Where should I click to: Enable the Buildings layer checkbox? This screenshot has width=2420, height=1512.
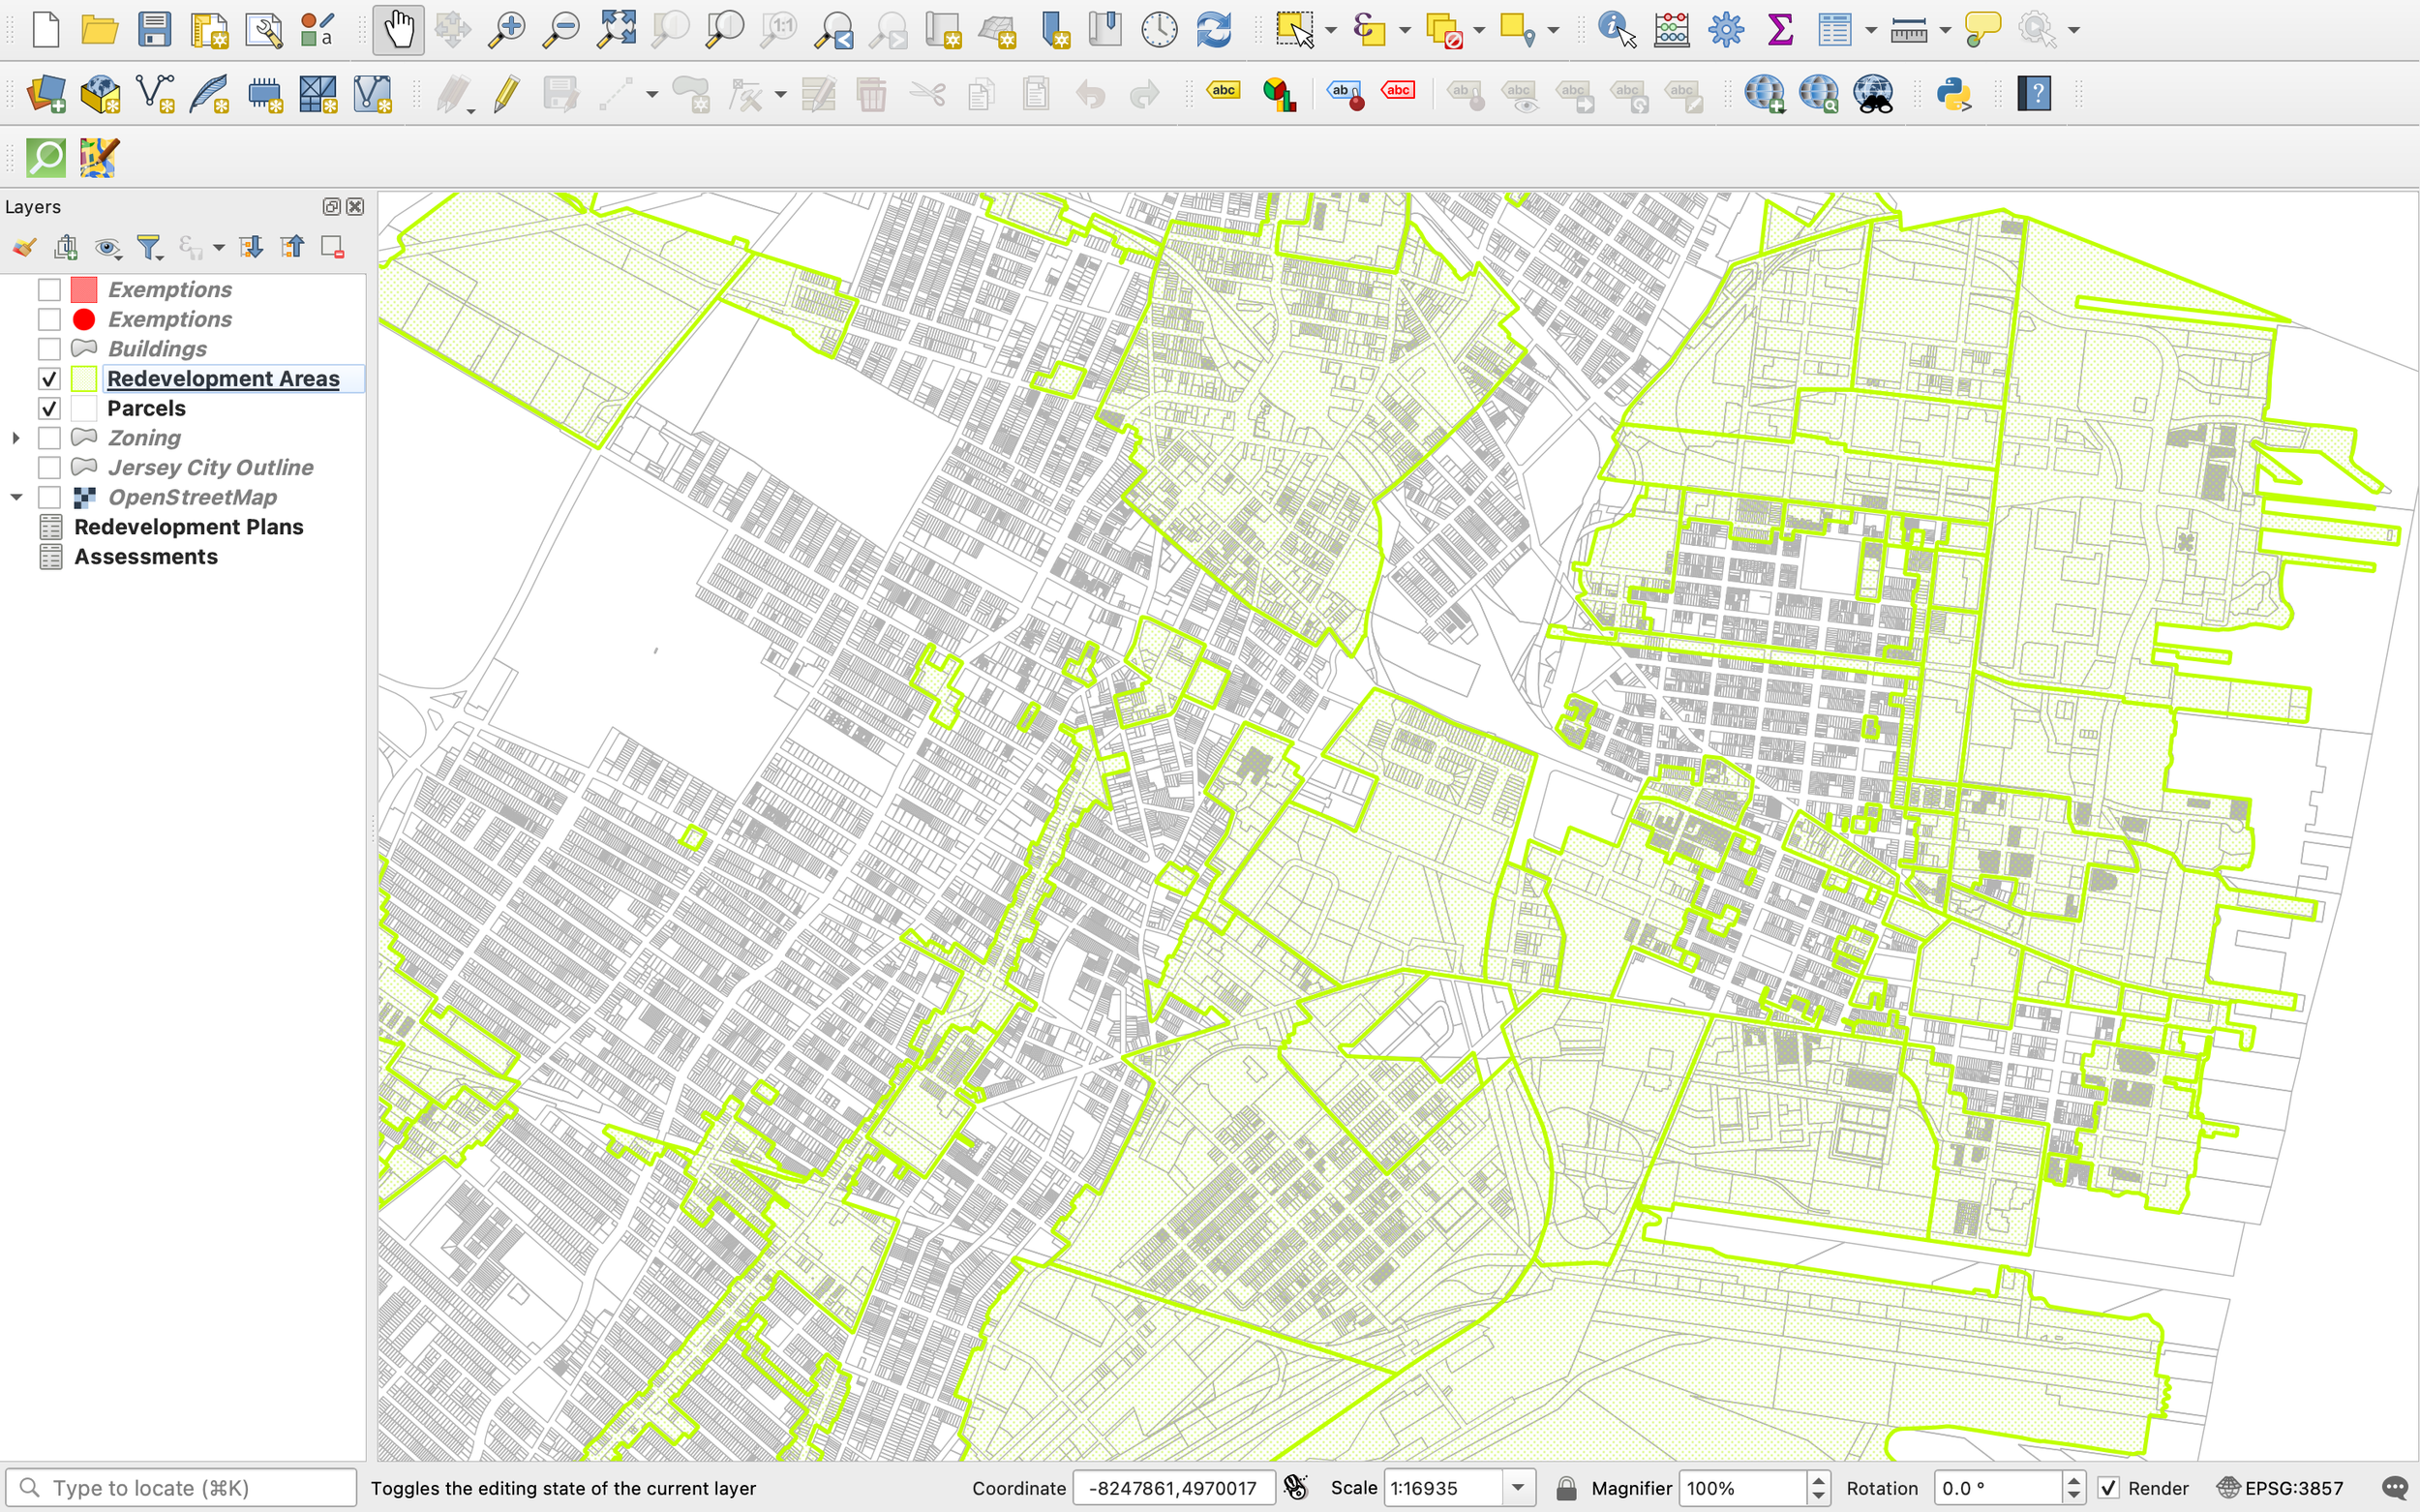pos(49,349)
